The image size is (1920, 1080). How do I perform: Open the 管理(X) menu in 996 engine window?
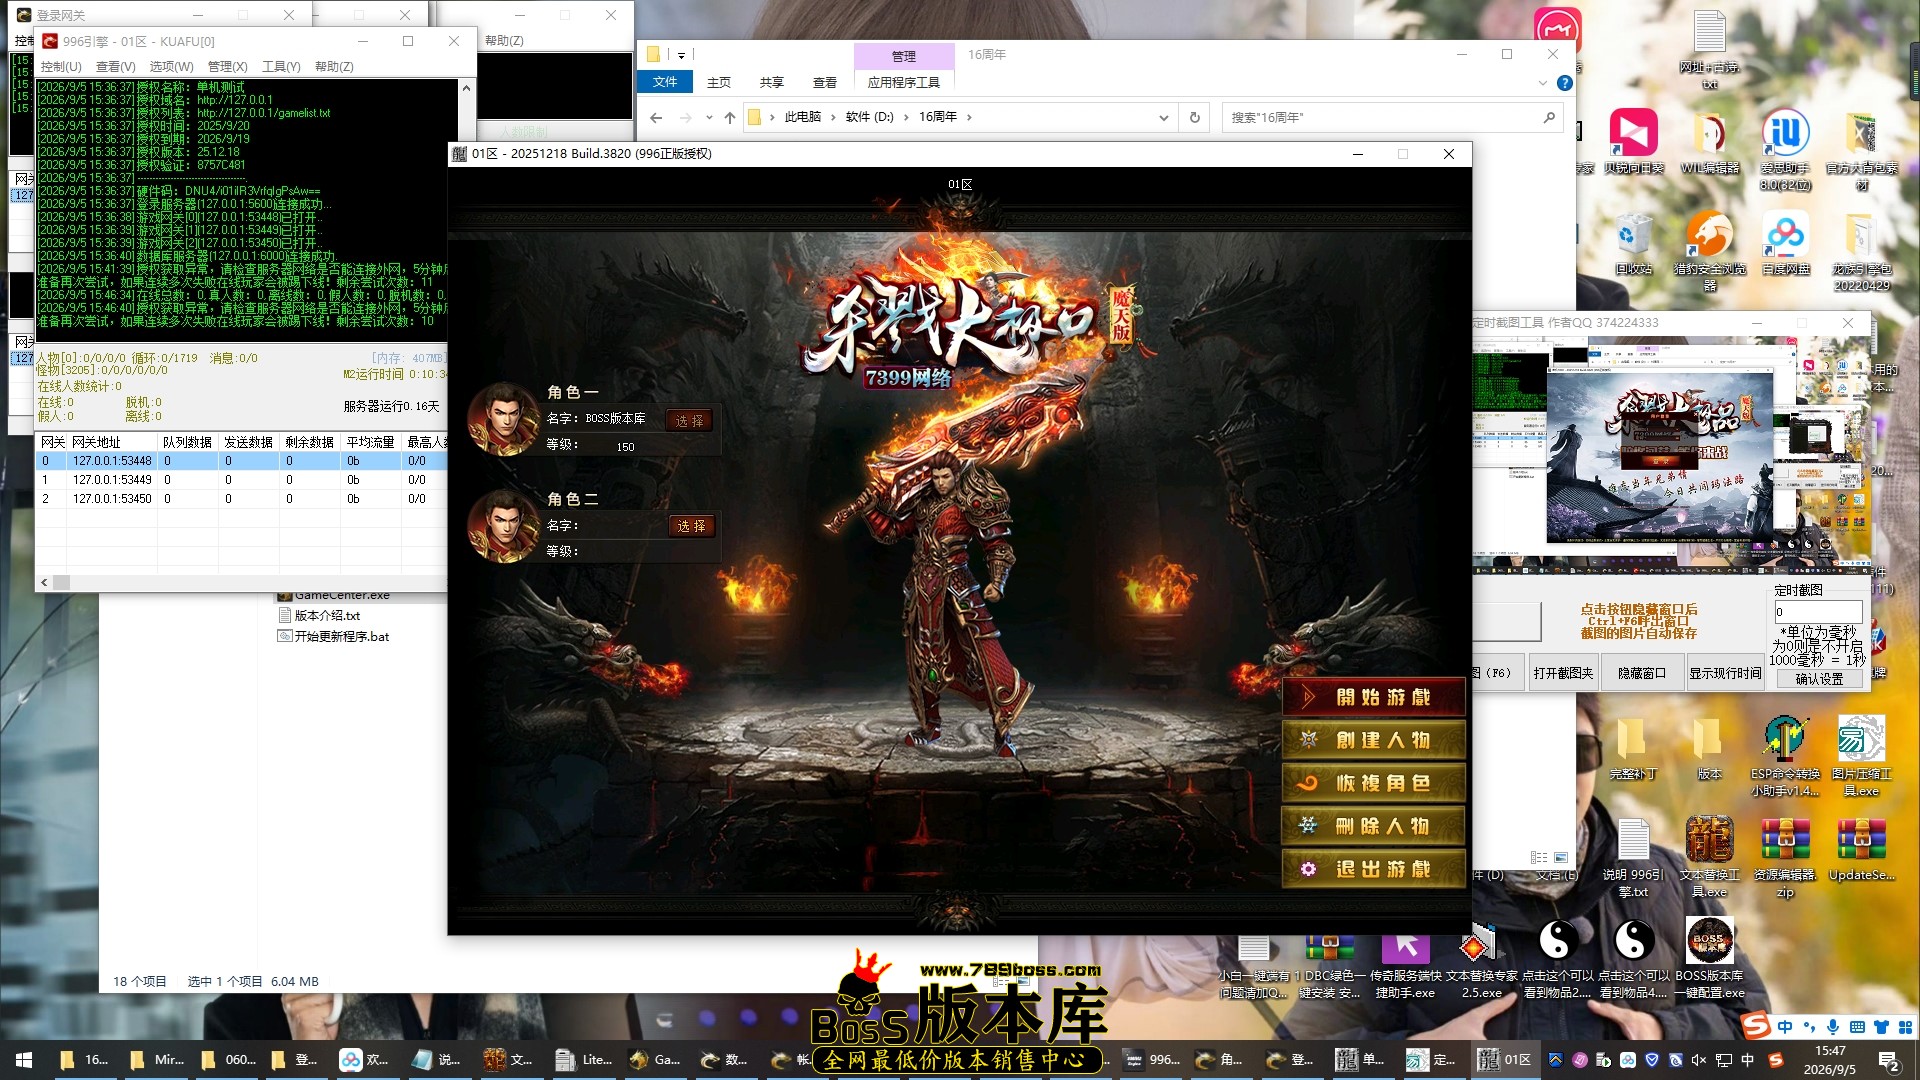pyautogui.click(x=227, y=67)
